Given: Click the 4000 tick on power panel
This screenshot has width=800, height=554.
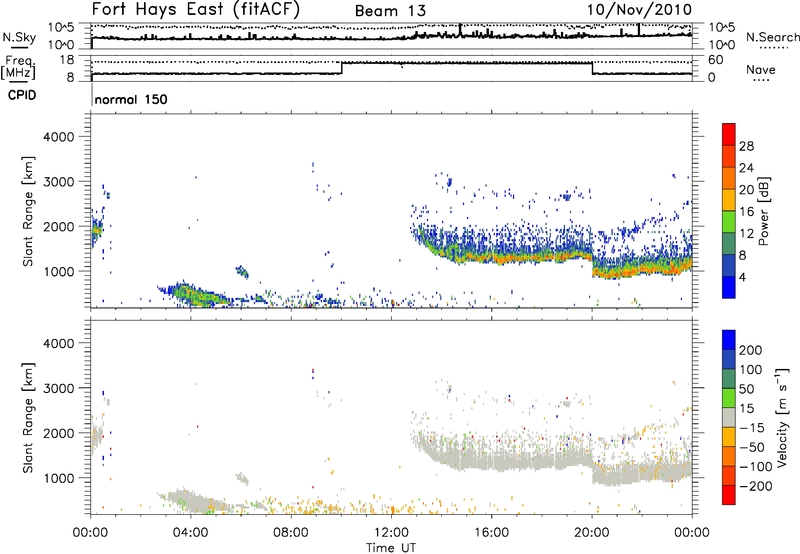Looking at the screenshot, I should pos(58,137).
